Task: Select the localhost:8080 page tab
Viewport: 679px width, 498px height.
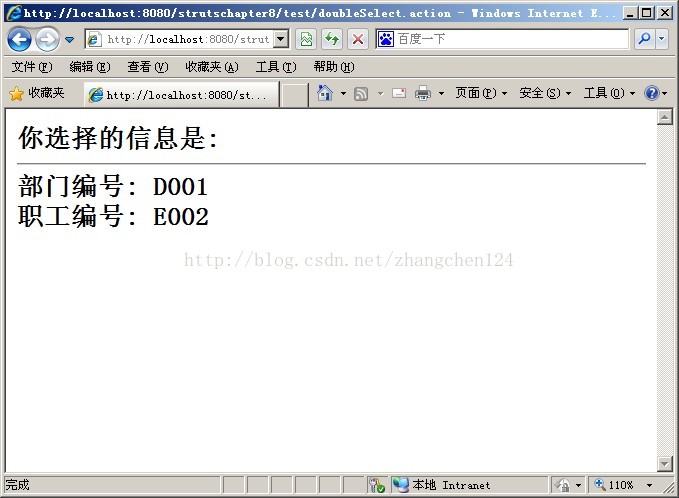Action: (181, 94)
